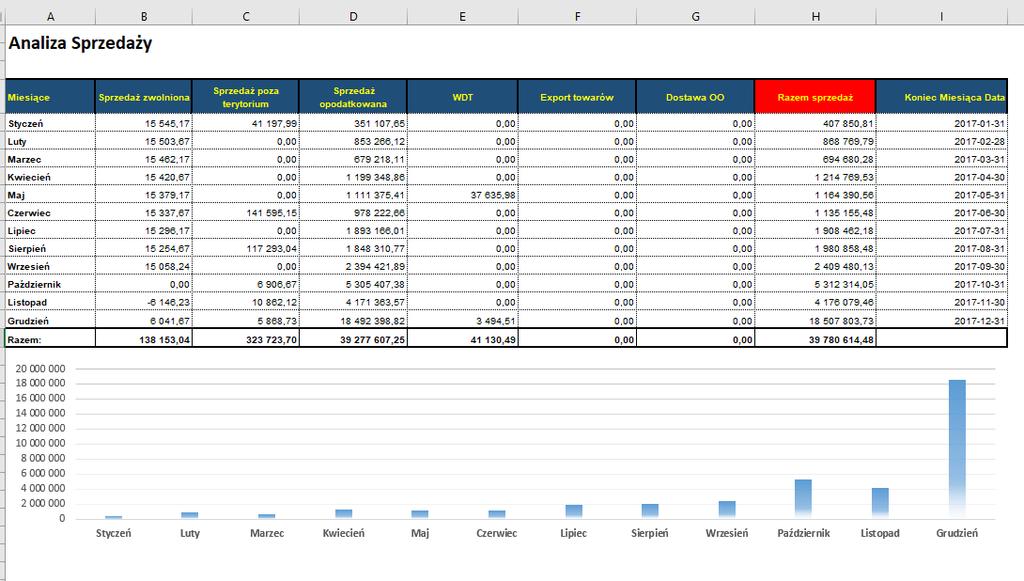The image size is (1024, 581).
Task: Click the Grudzień bar in the chart
Action: click(x=957, y=449)
